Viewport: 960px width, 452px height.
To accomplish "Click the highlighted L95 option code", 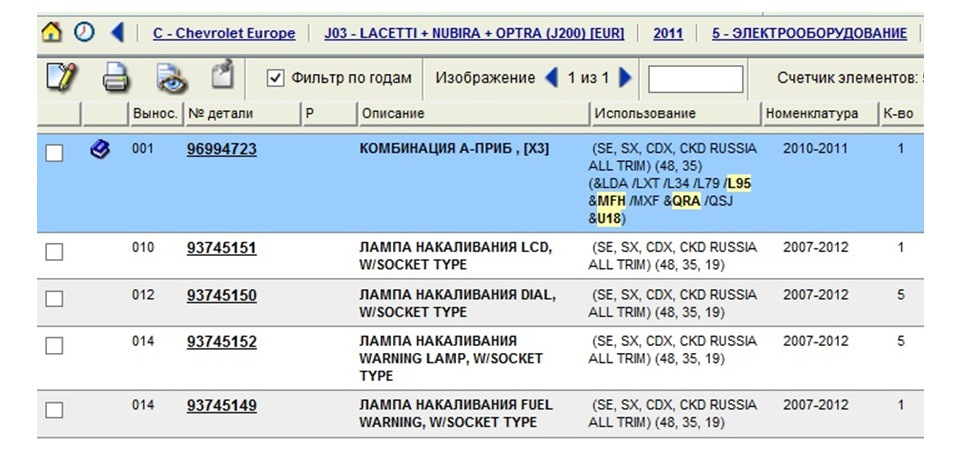I will tap(740, 183).
